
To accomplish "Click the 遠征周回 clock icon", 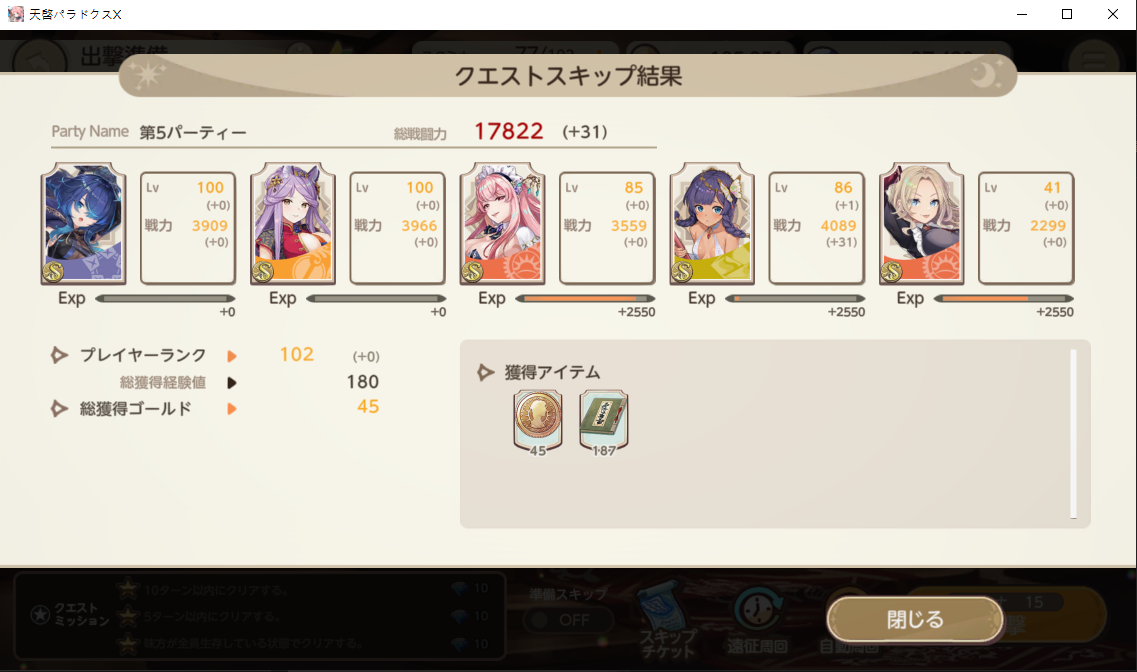I will point(757,609).
